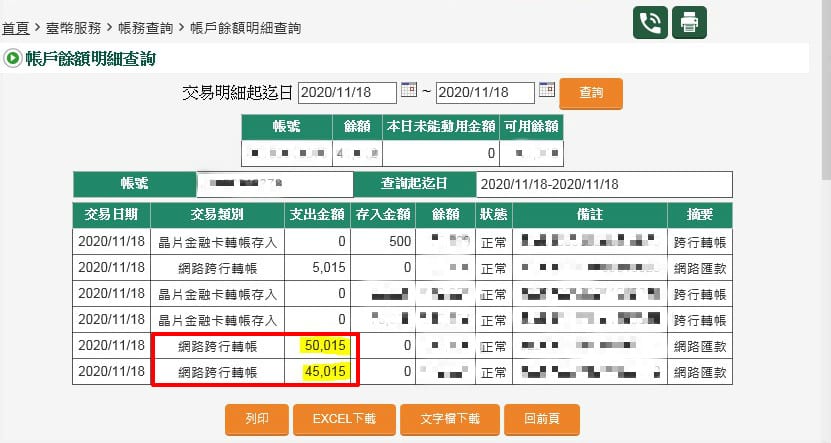Focus the end date input field
This screenshot has width=831, height=443.
pyautogui.click(x=485, y=93)
